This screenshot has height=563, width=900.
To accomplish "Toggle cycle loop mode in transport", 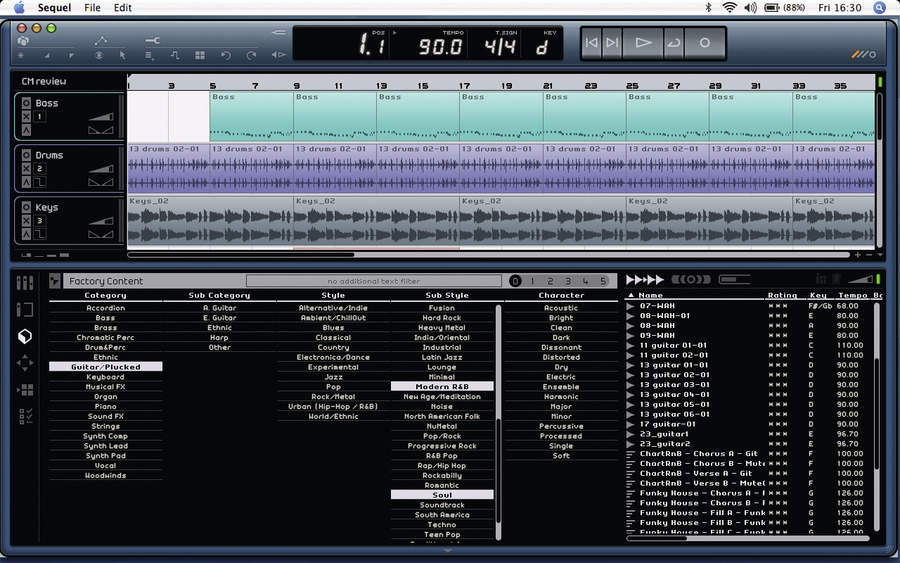I will click(x=674, y=43).
